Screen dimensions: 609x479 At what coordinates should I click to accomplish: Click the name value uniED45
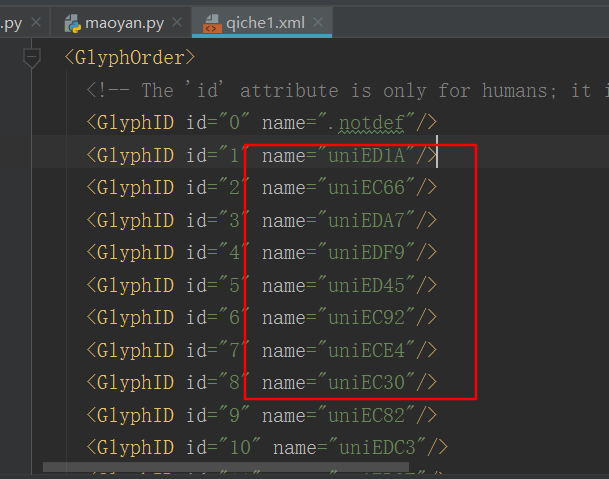pyautogui.click(x=366, y=286)
